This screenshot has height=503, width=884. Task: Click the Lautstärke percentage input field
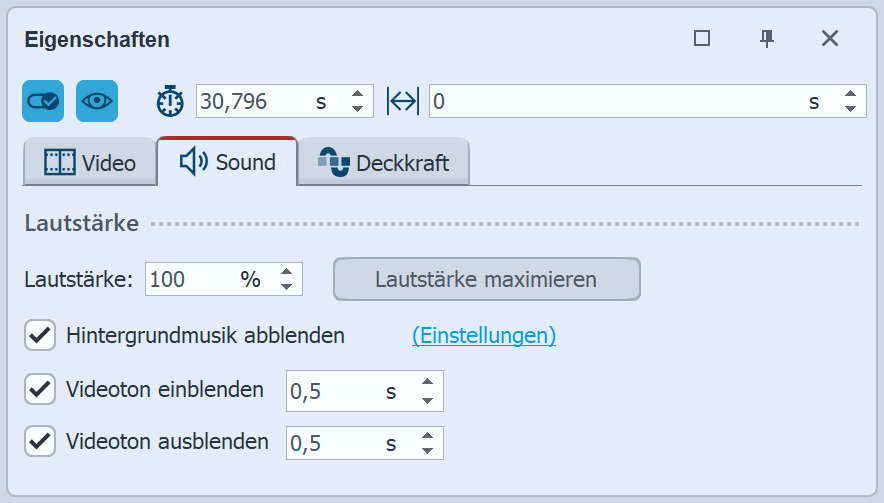(x=190, y=280)
